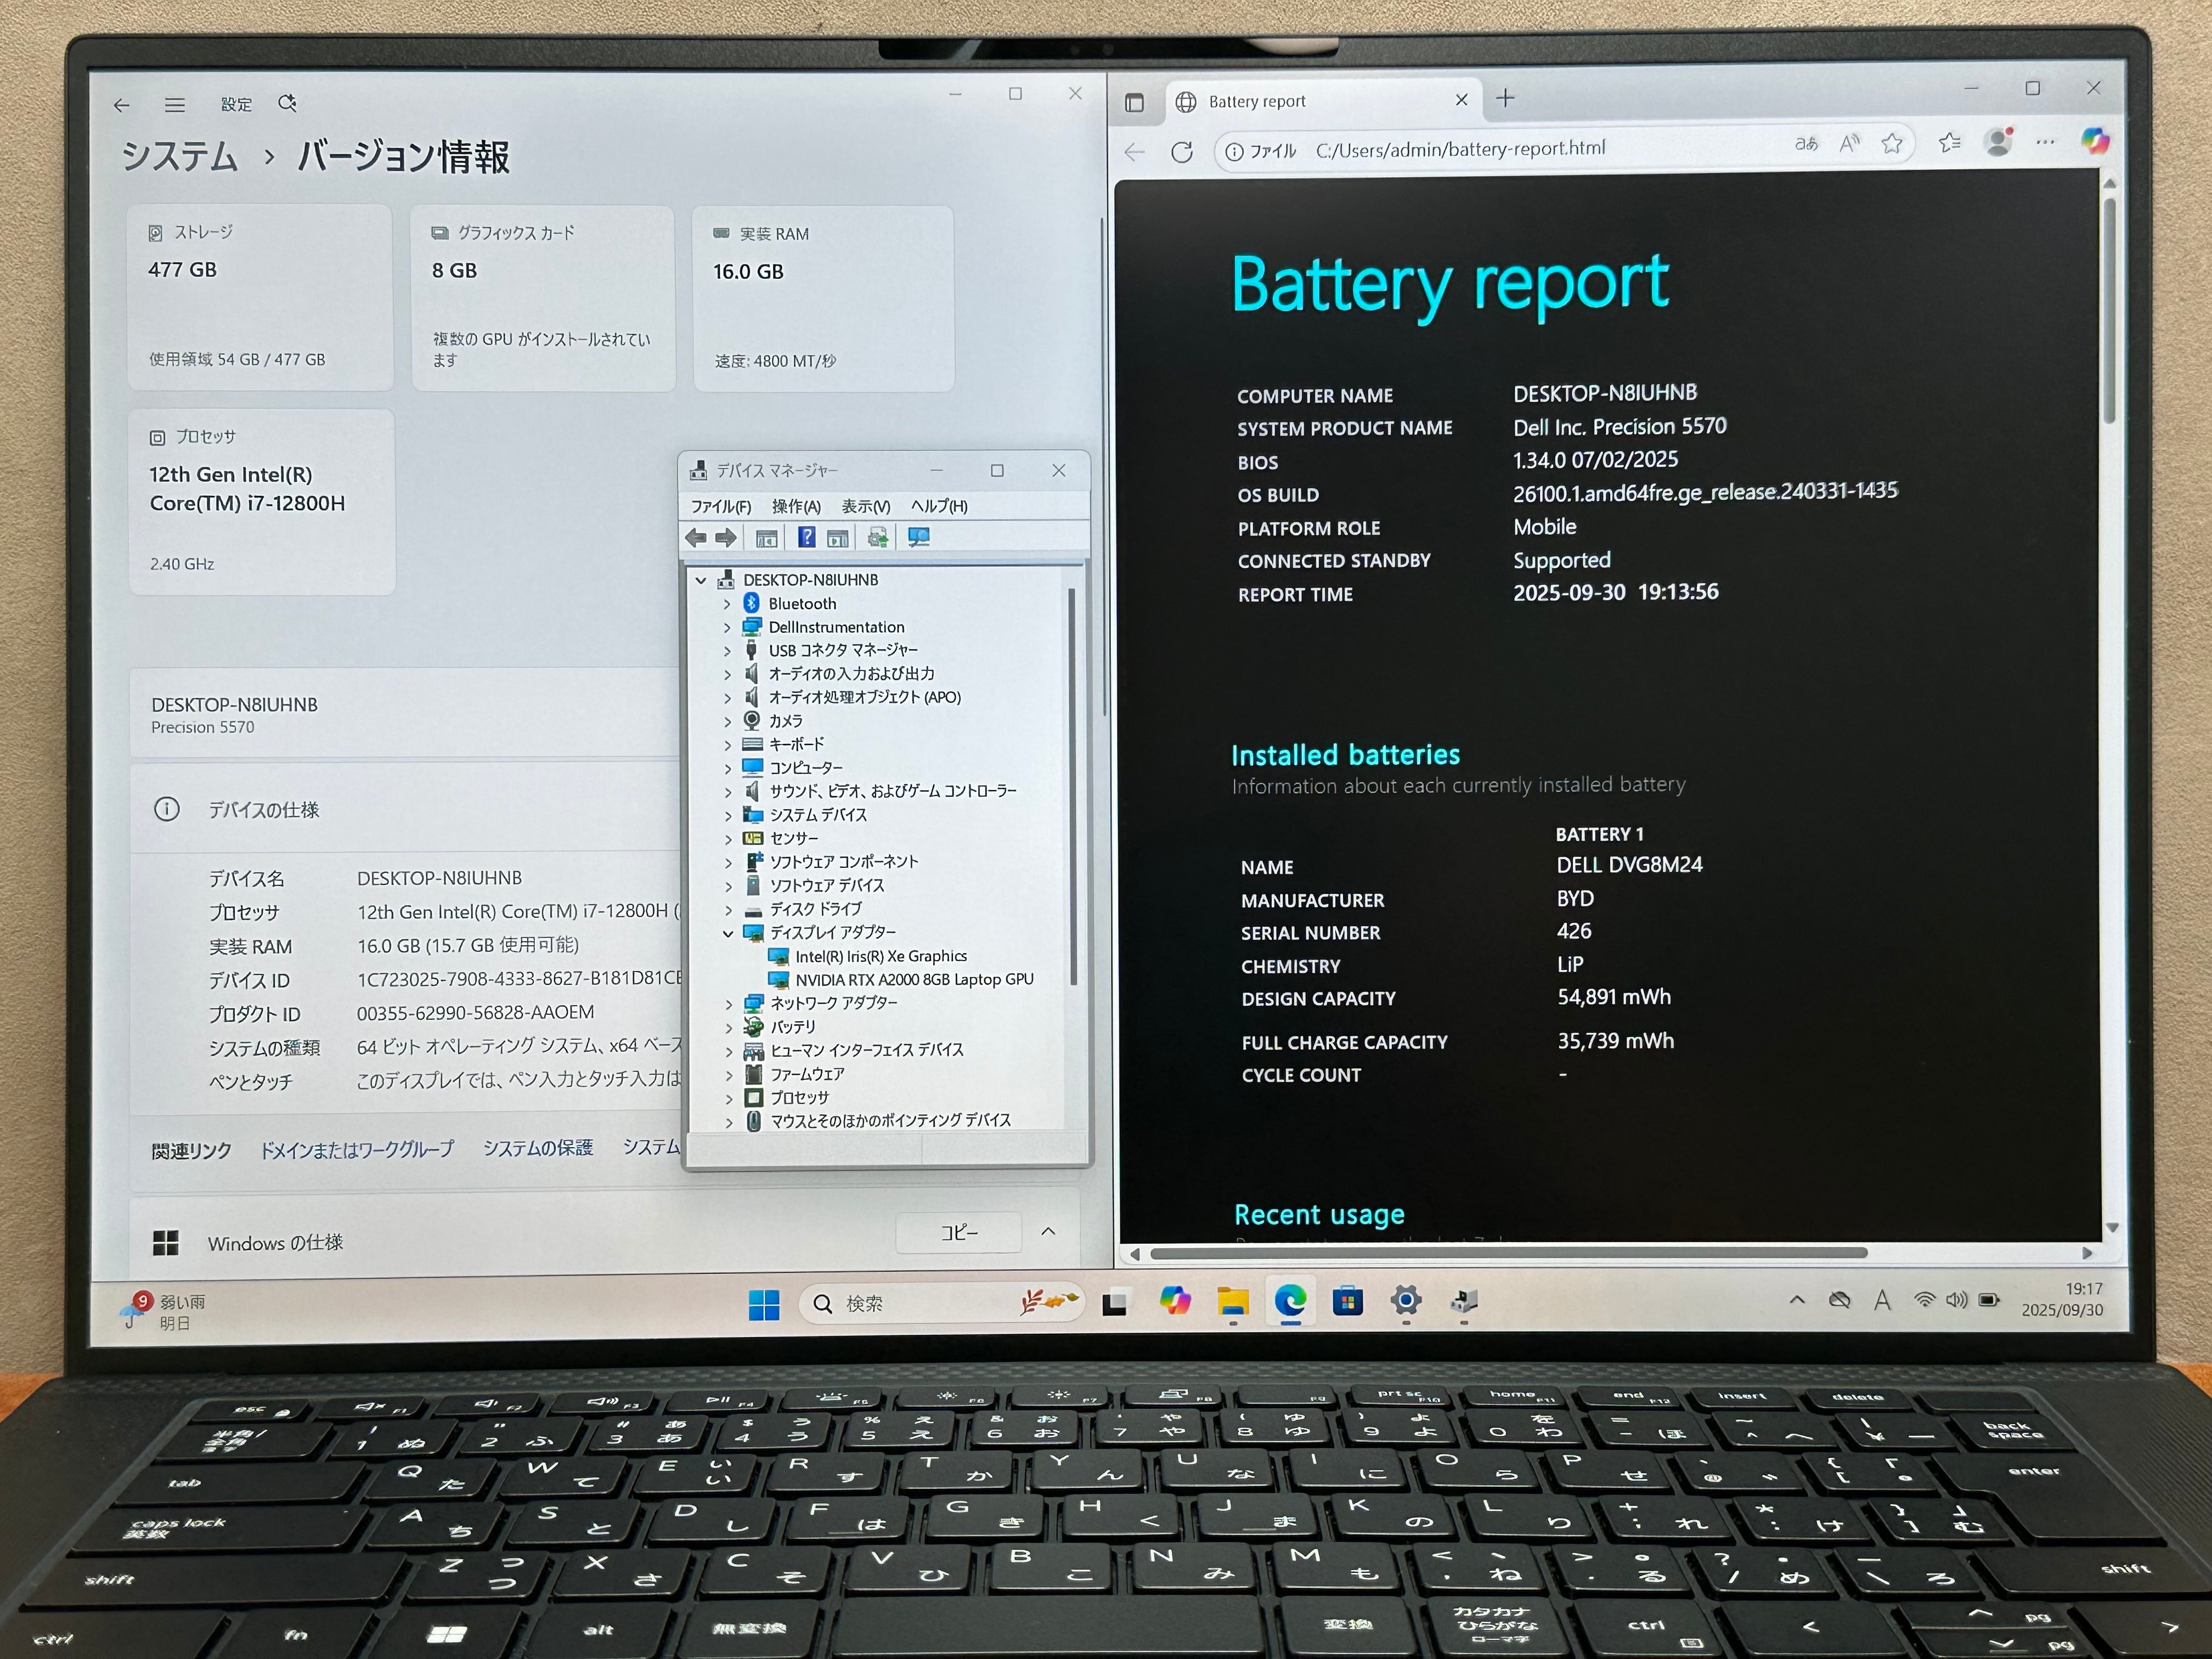
Task: Click the Settings search icon
Action: pos(287,104)
